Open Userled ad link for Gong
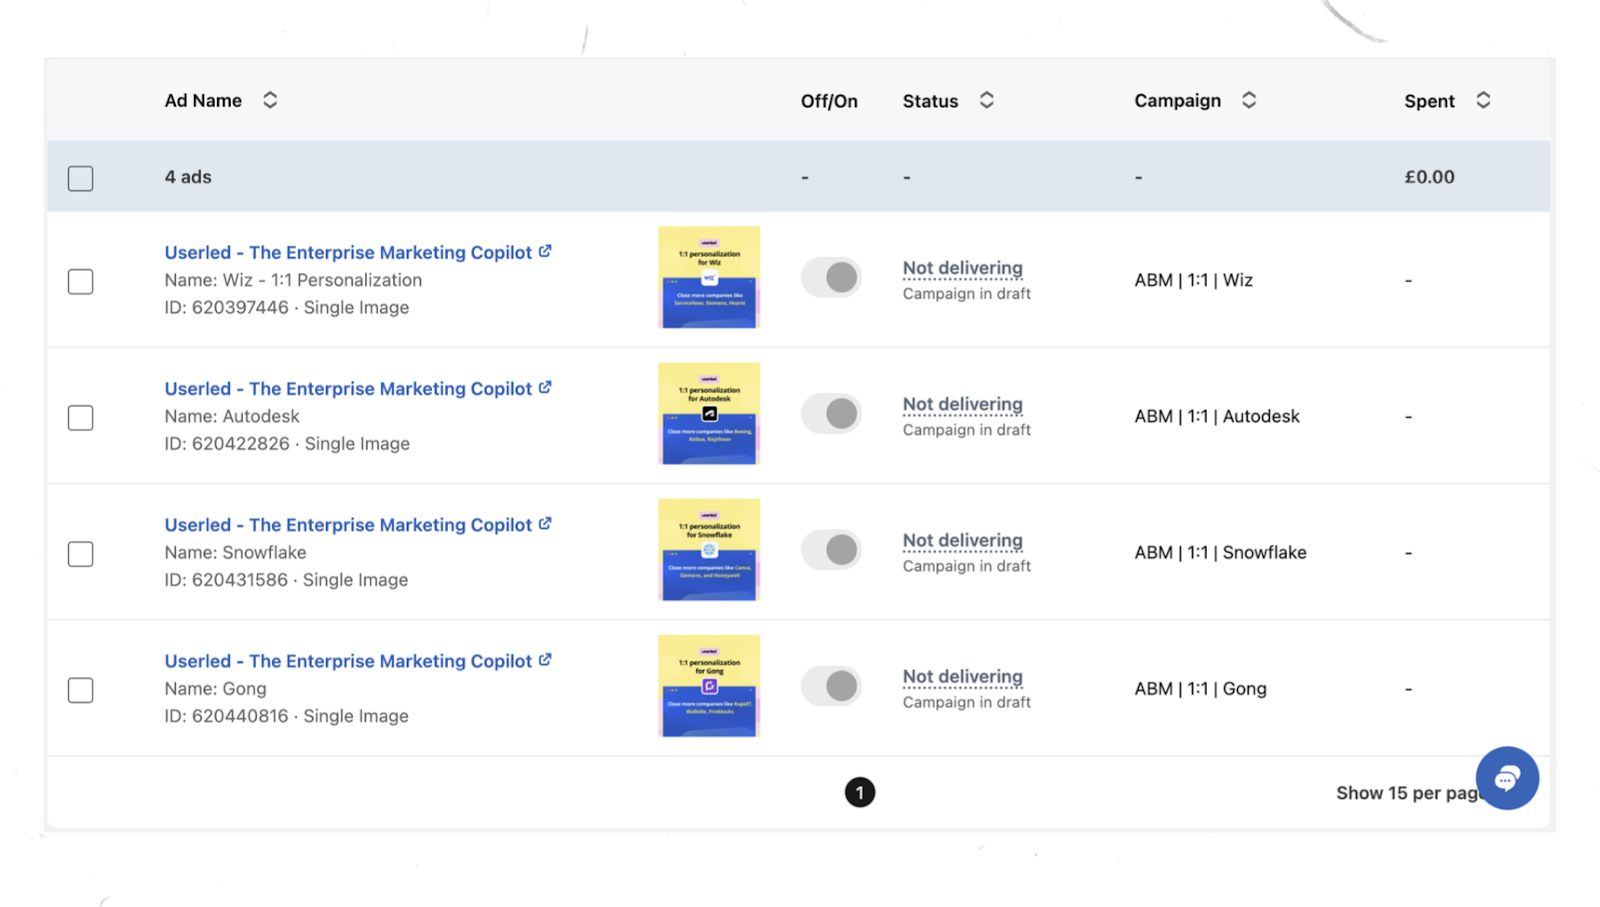This screenshot has height=907, width=1600. (x=348, y=661)
